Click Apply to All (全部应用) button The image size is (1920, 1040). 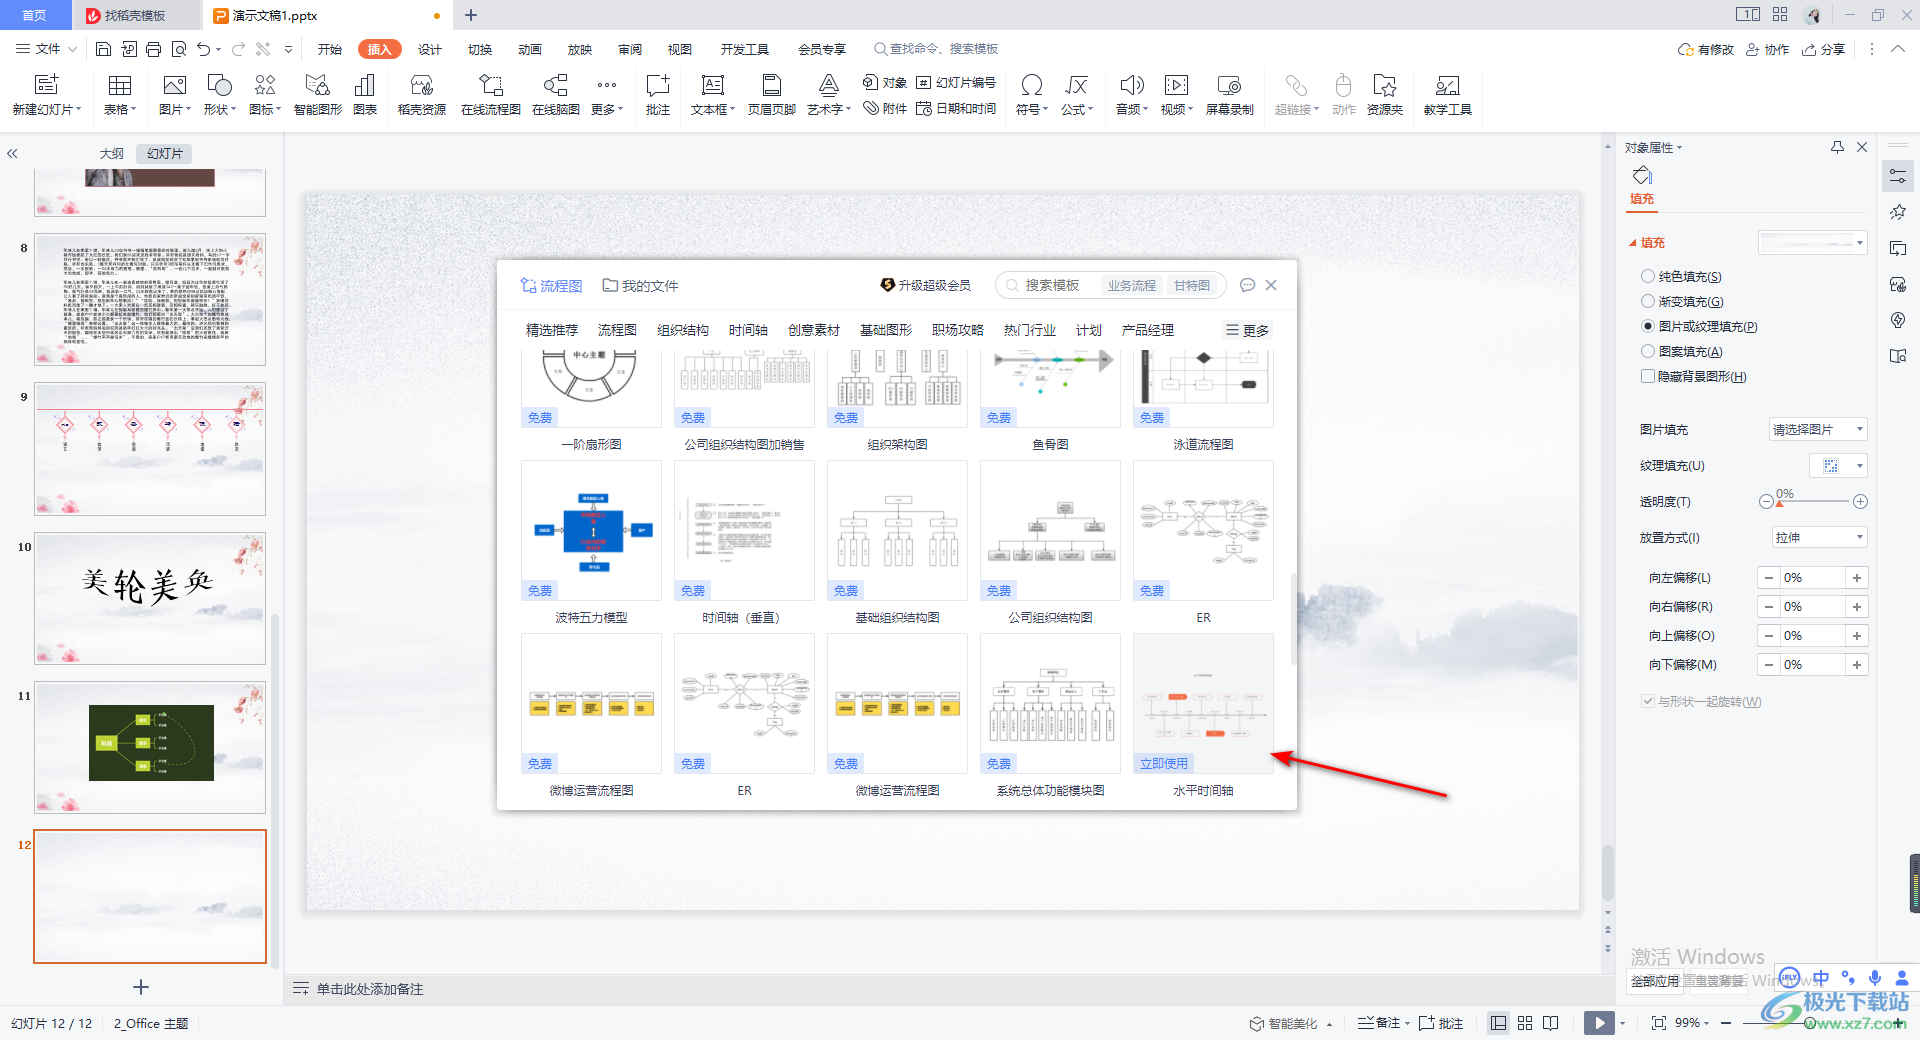[1655, 981]
